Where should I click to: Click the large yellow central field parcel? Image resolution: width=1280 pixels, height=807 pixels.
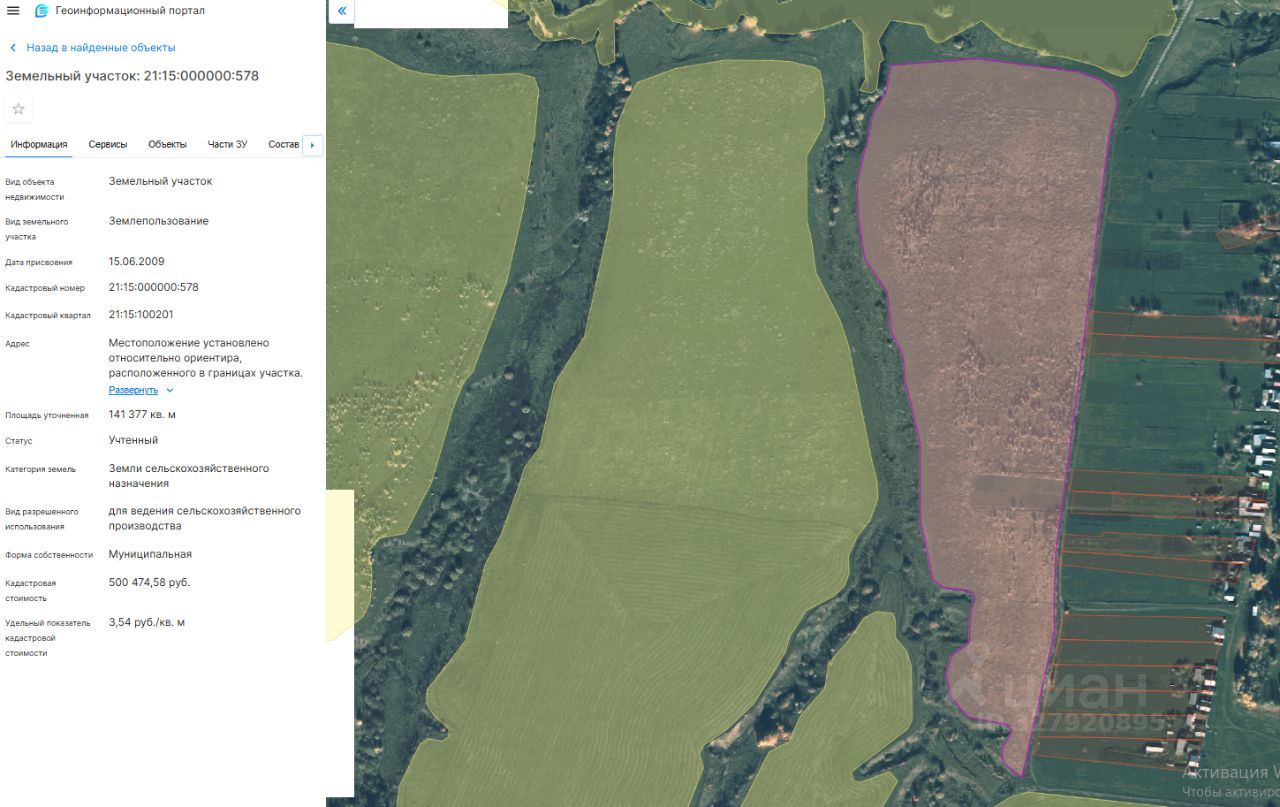690,400
